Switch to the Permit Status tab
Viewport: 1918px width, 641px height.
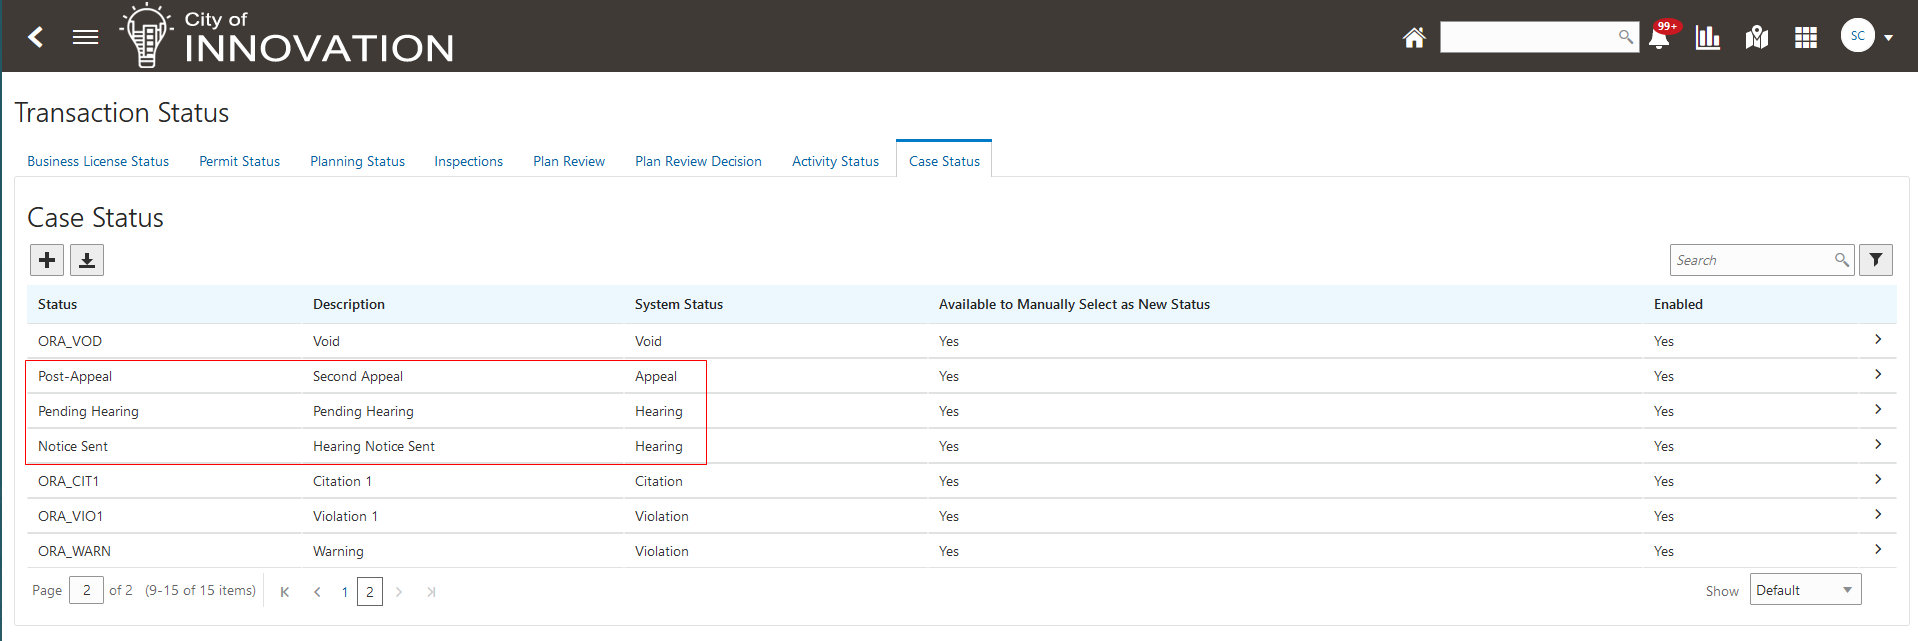click(x=239, y=161)
